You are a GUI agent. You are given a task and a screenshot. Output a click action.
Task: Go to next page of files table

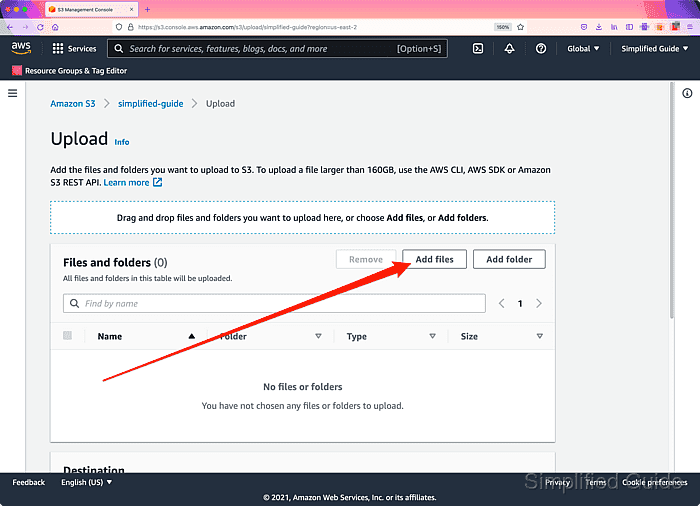click(x=539, y=304)
